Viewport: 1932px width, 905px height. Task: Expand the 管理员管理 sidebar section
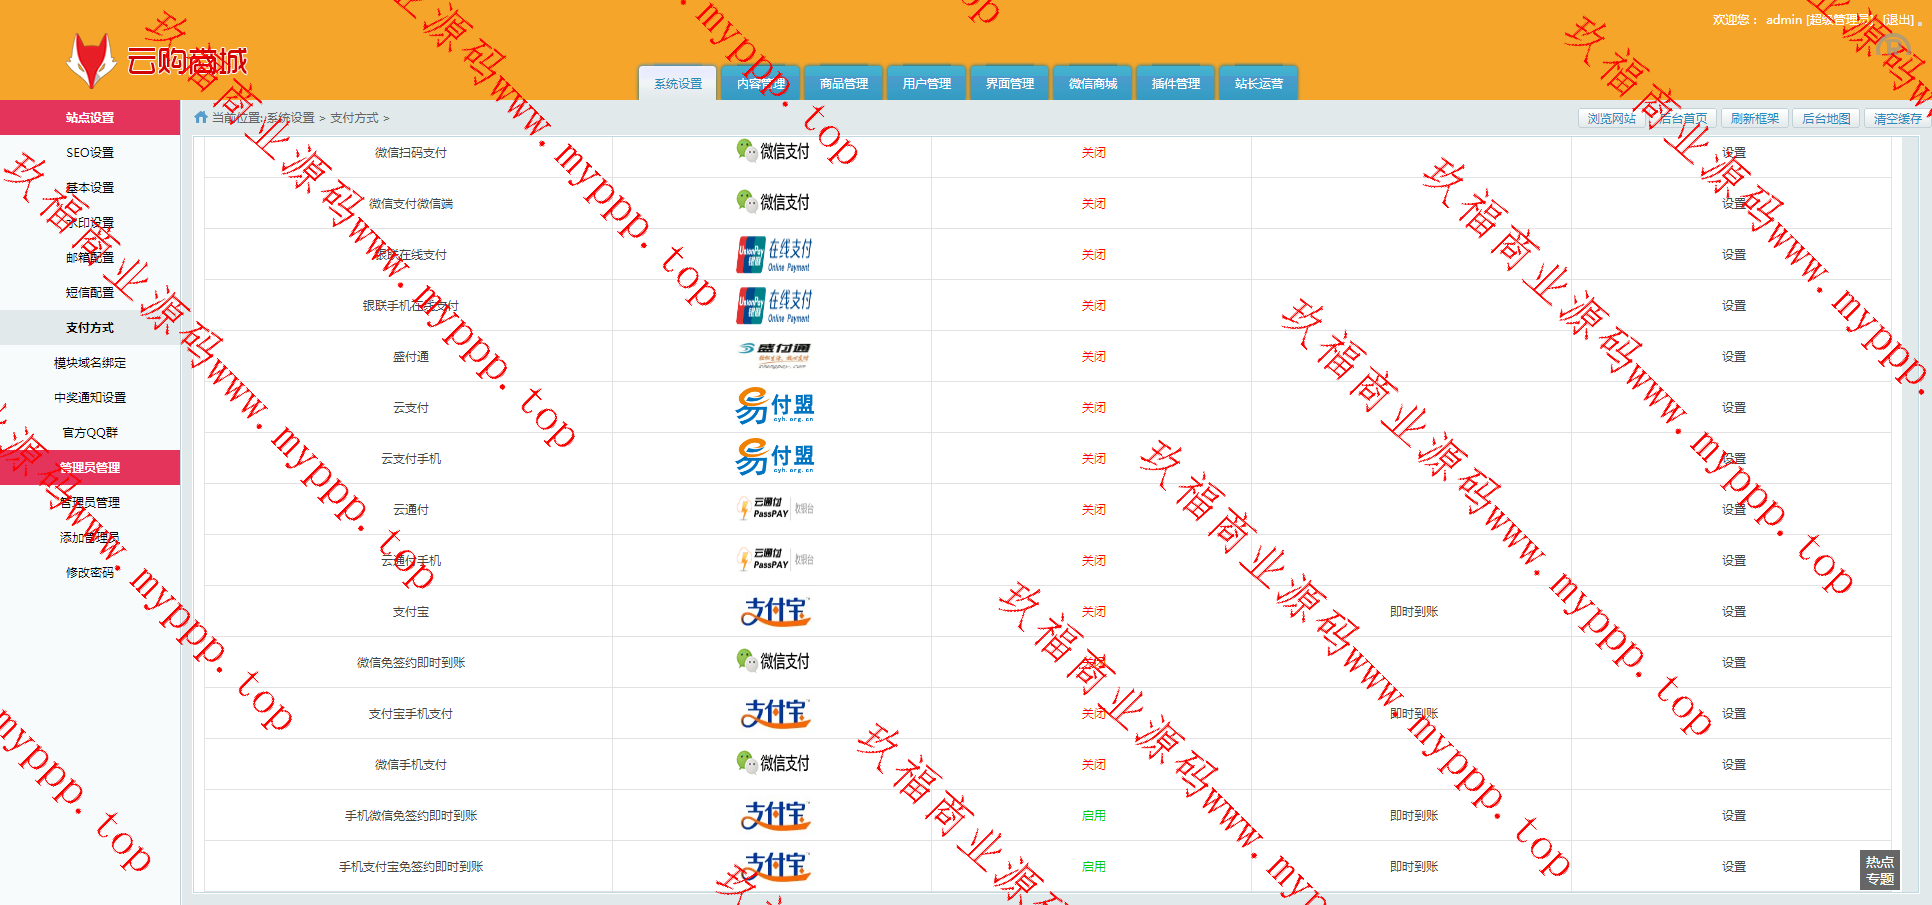coord(90,468)
